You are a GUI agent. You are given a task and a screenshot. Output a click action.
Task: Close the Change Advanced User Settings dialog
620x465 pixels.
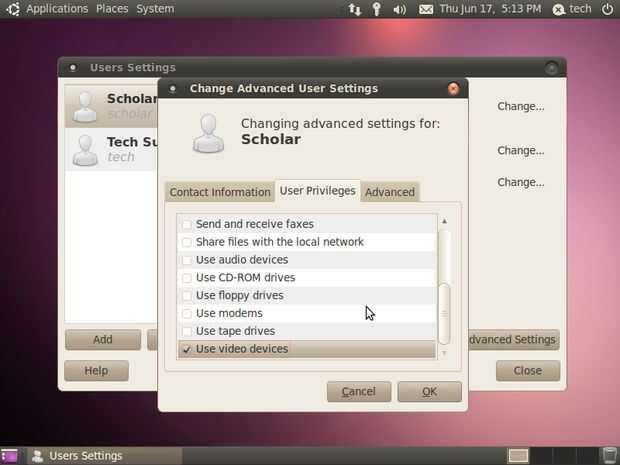point(453,89)
